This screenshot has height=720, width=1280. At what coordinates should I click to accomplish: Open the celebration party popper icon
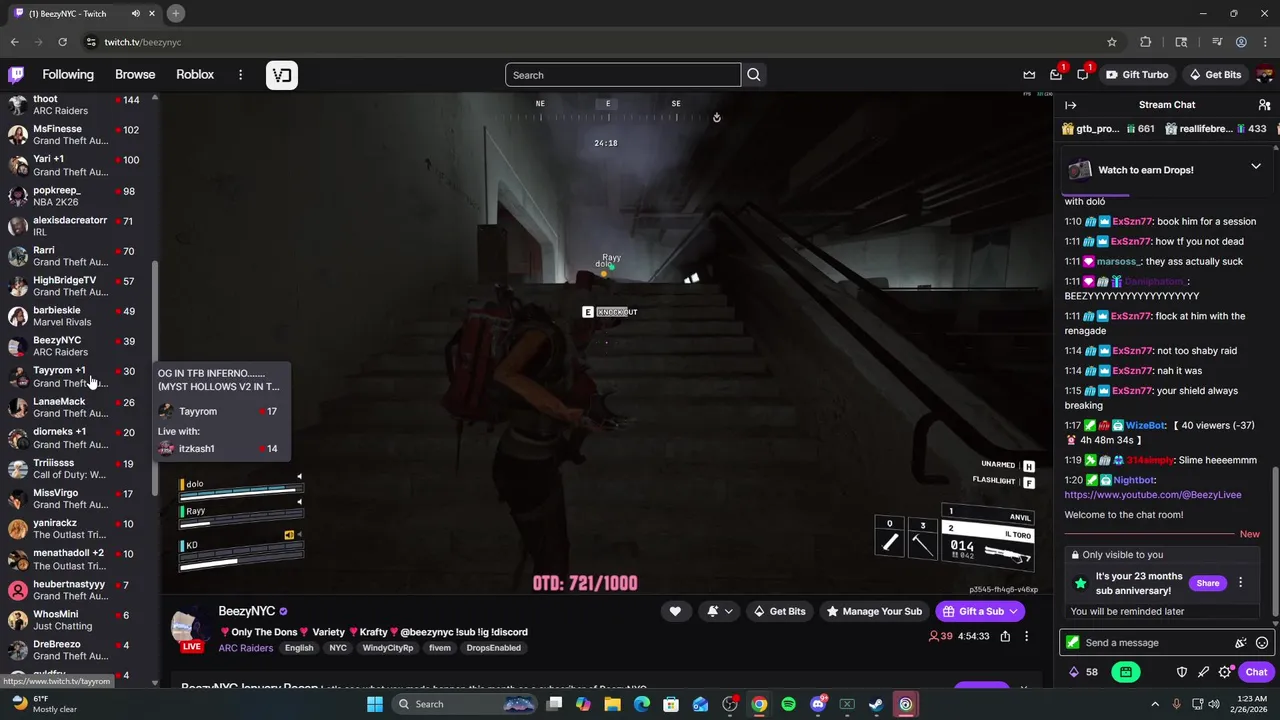pyautogui.click(x=1241, y=643)
